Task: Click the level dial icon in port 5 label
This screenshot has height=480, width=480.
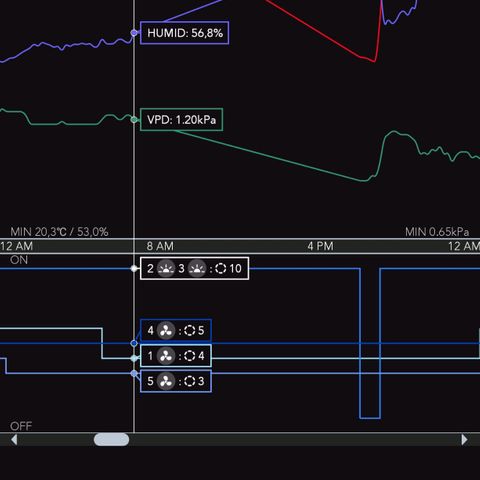Action: tap(189, 381)
